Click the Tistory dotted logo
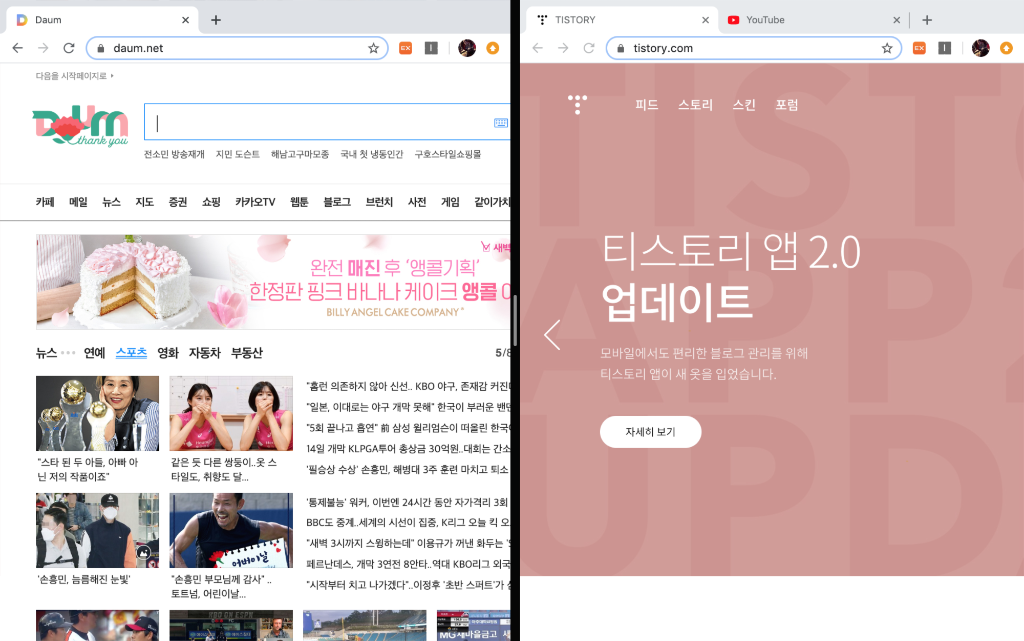The height and width of the screenshot is (641, 1024). pos(577,104)
